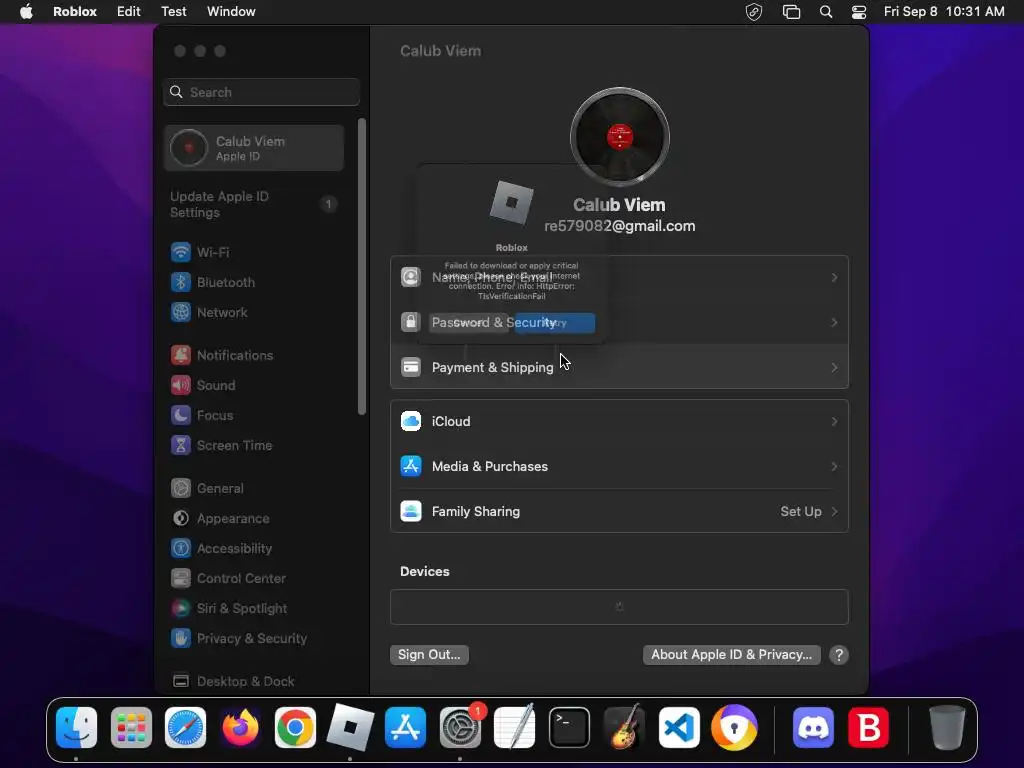Open Google Chrome from the dock
Screen dimensions: 1024x768
pyautogui.click(x=295, y=728)
